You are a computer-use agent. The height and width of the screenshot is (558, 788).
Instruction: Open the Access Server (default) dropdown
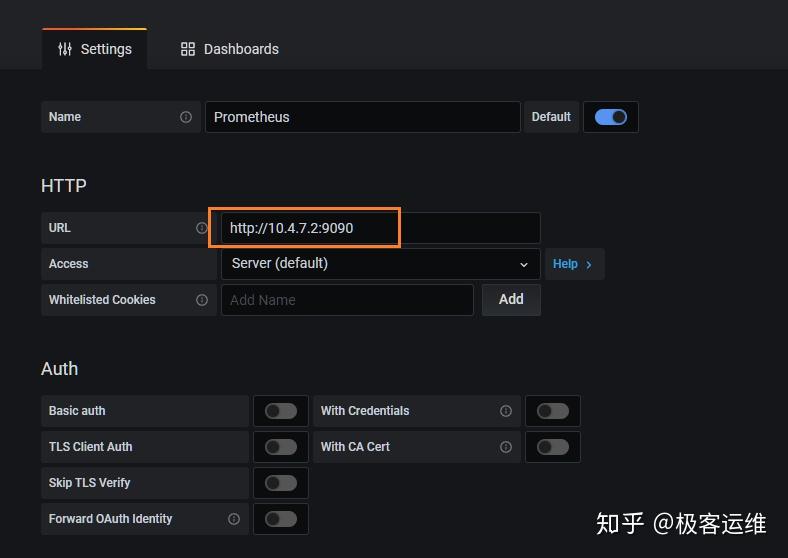(380, 264)
